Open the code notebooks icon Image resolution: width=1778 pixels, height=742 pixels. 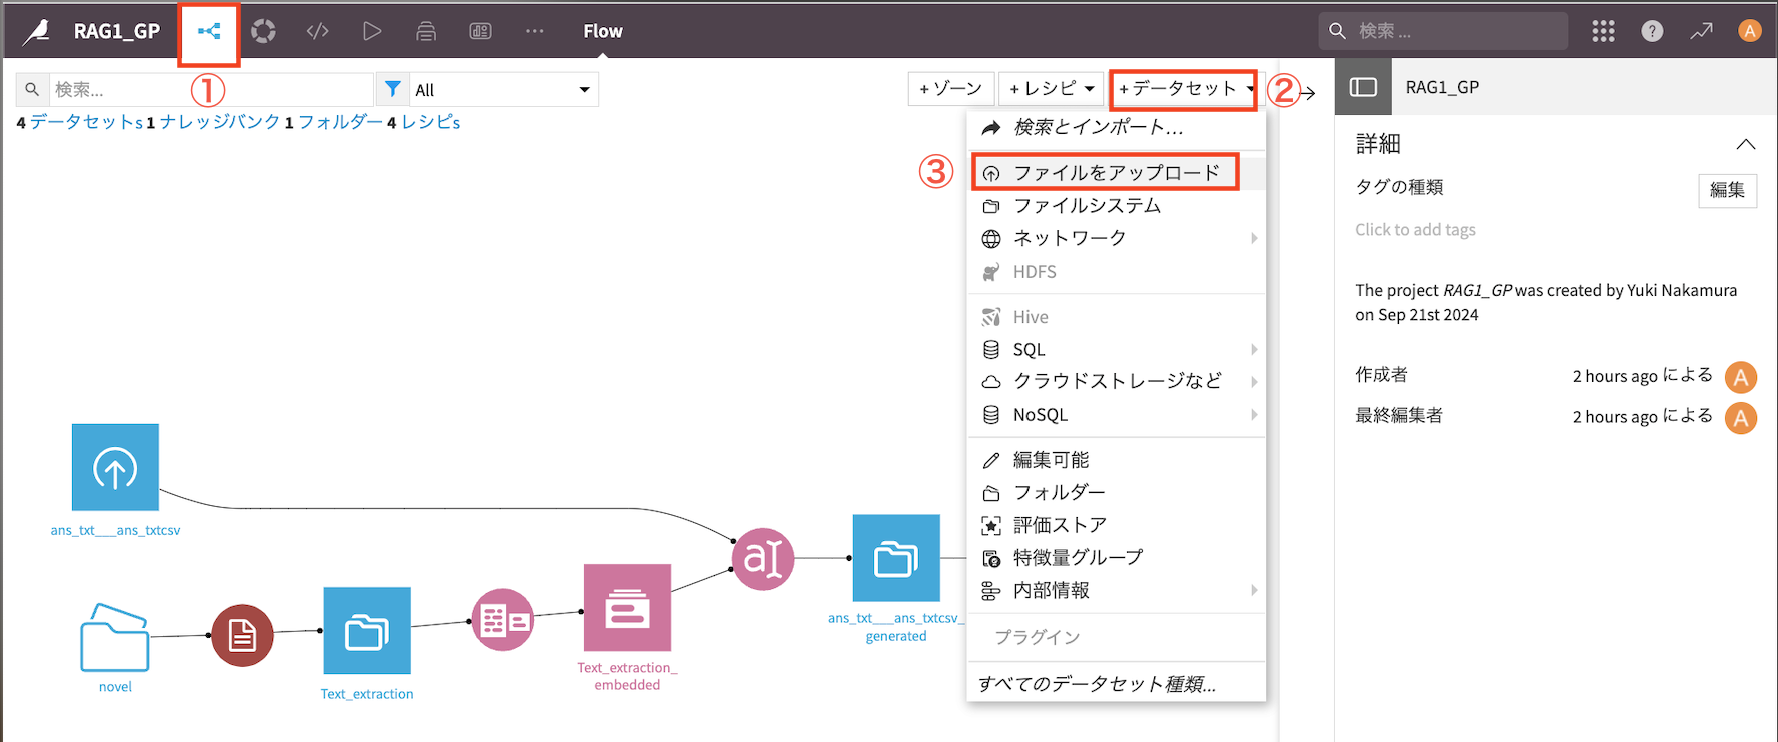(x=318, y=31)
